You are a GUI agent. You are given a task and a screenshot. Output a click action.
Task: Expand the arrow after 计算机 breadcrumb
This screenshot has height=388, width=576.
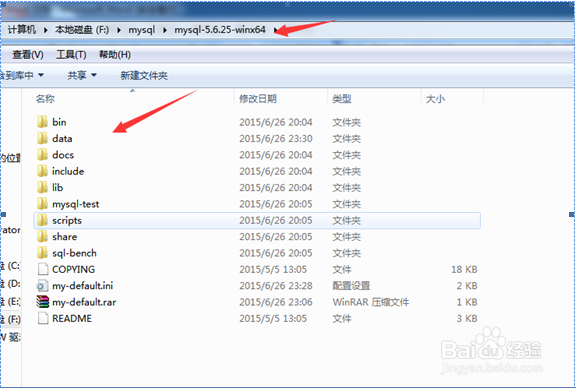[x=46, y=30]
